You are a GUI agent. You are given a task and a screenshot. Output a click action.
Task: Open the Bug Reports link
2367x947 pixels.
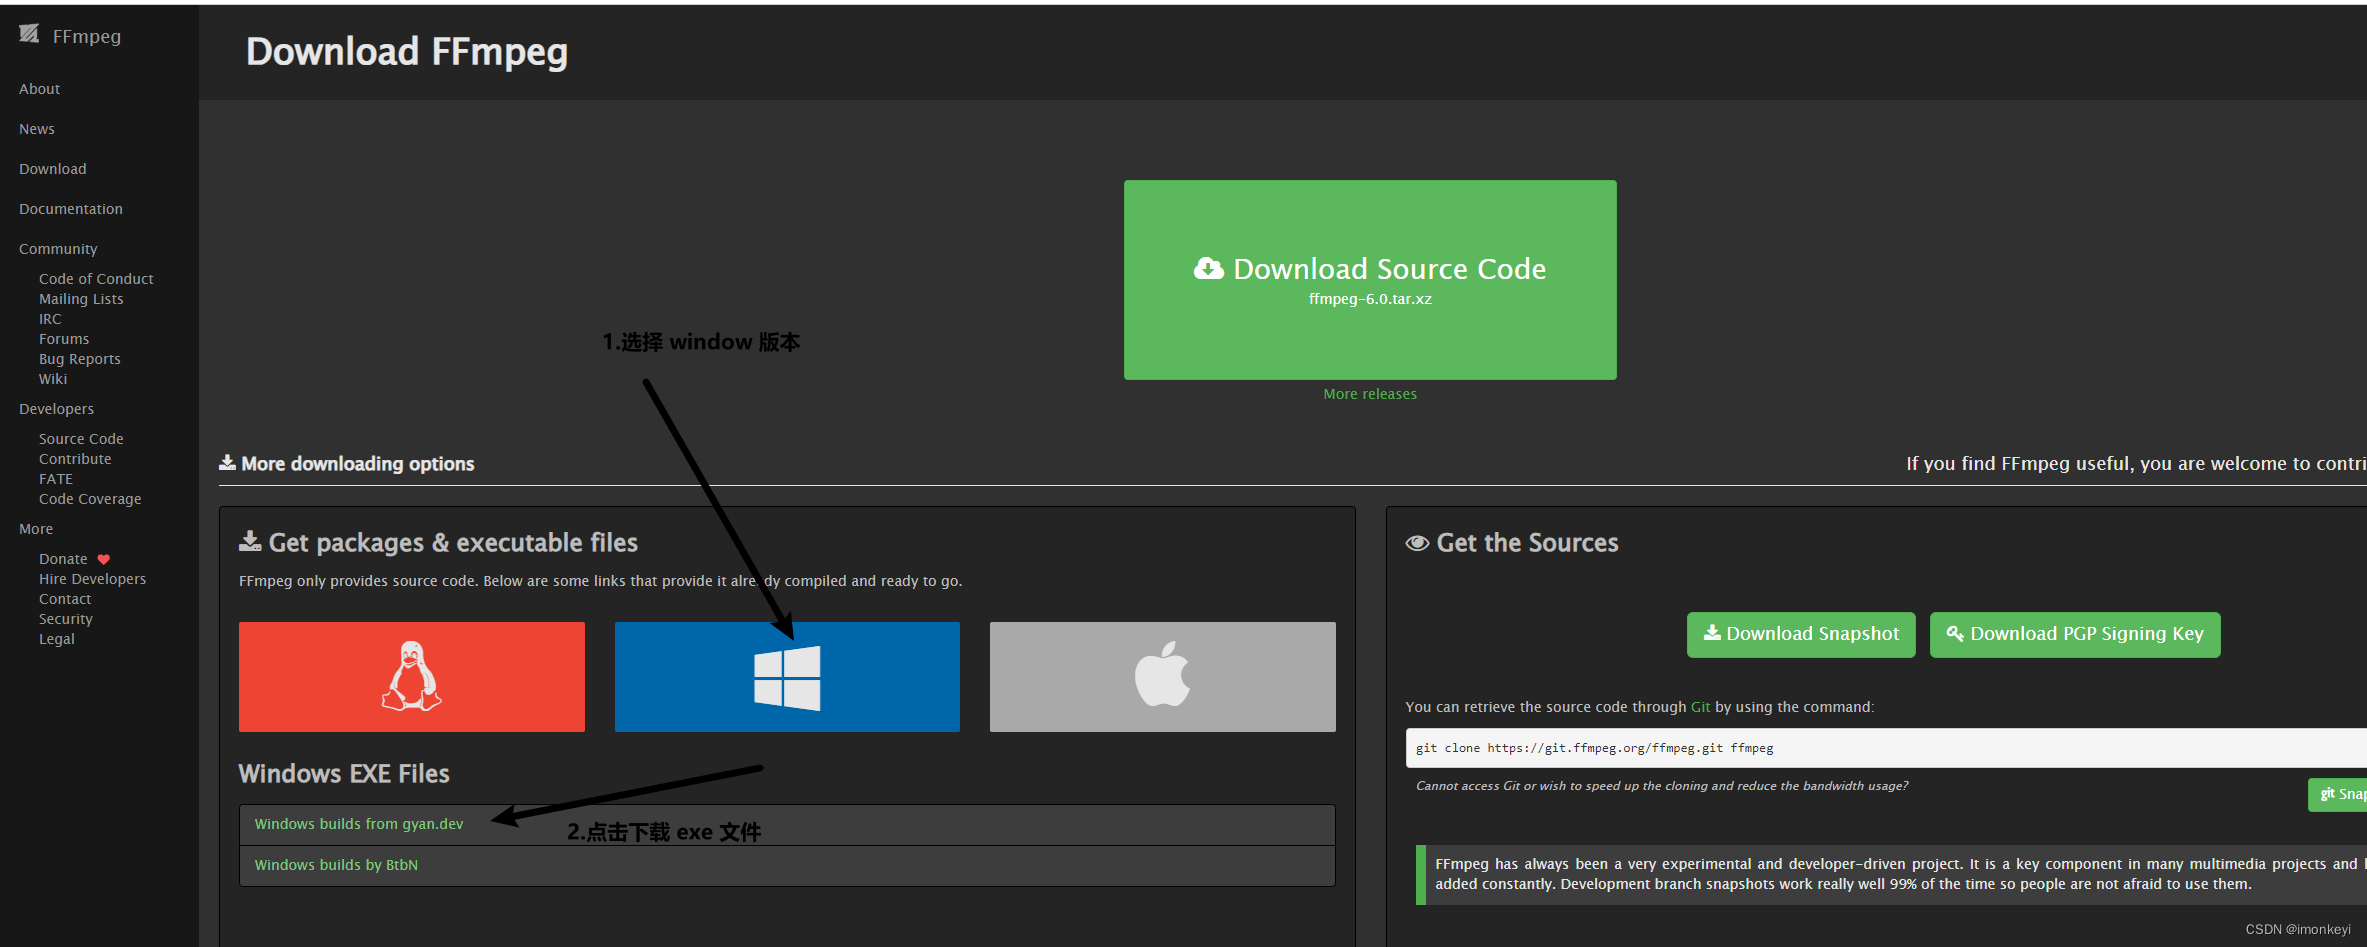80,359
